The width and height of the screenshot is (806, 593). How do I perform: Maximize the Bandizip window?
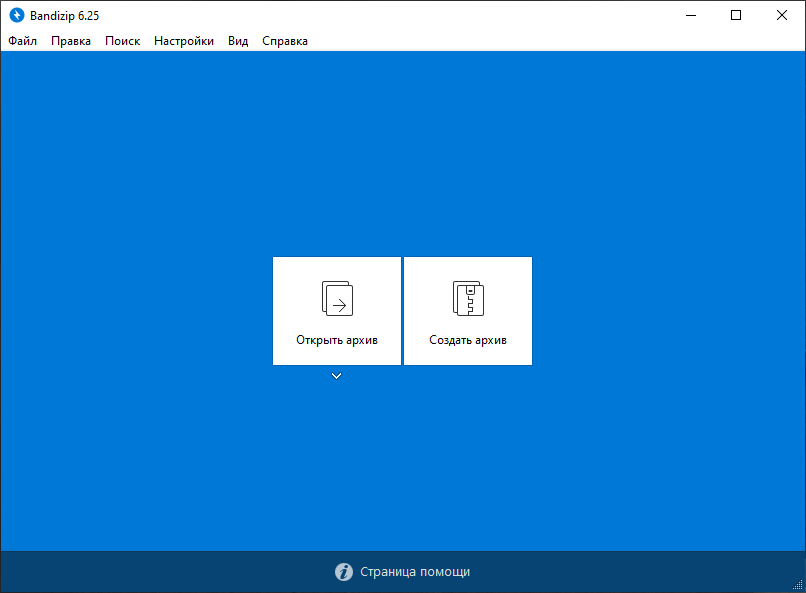[736, 15]
